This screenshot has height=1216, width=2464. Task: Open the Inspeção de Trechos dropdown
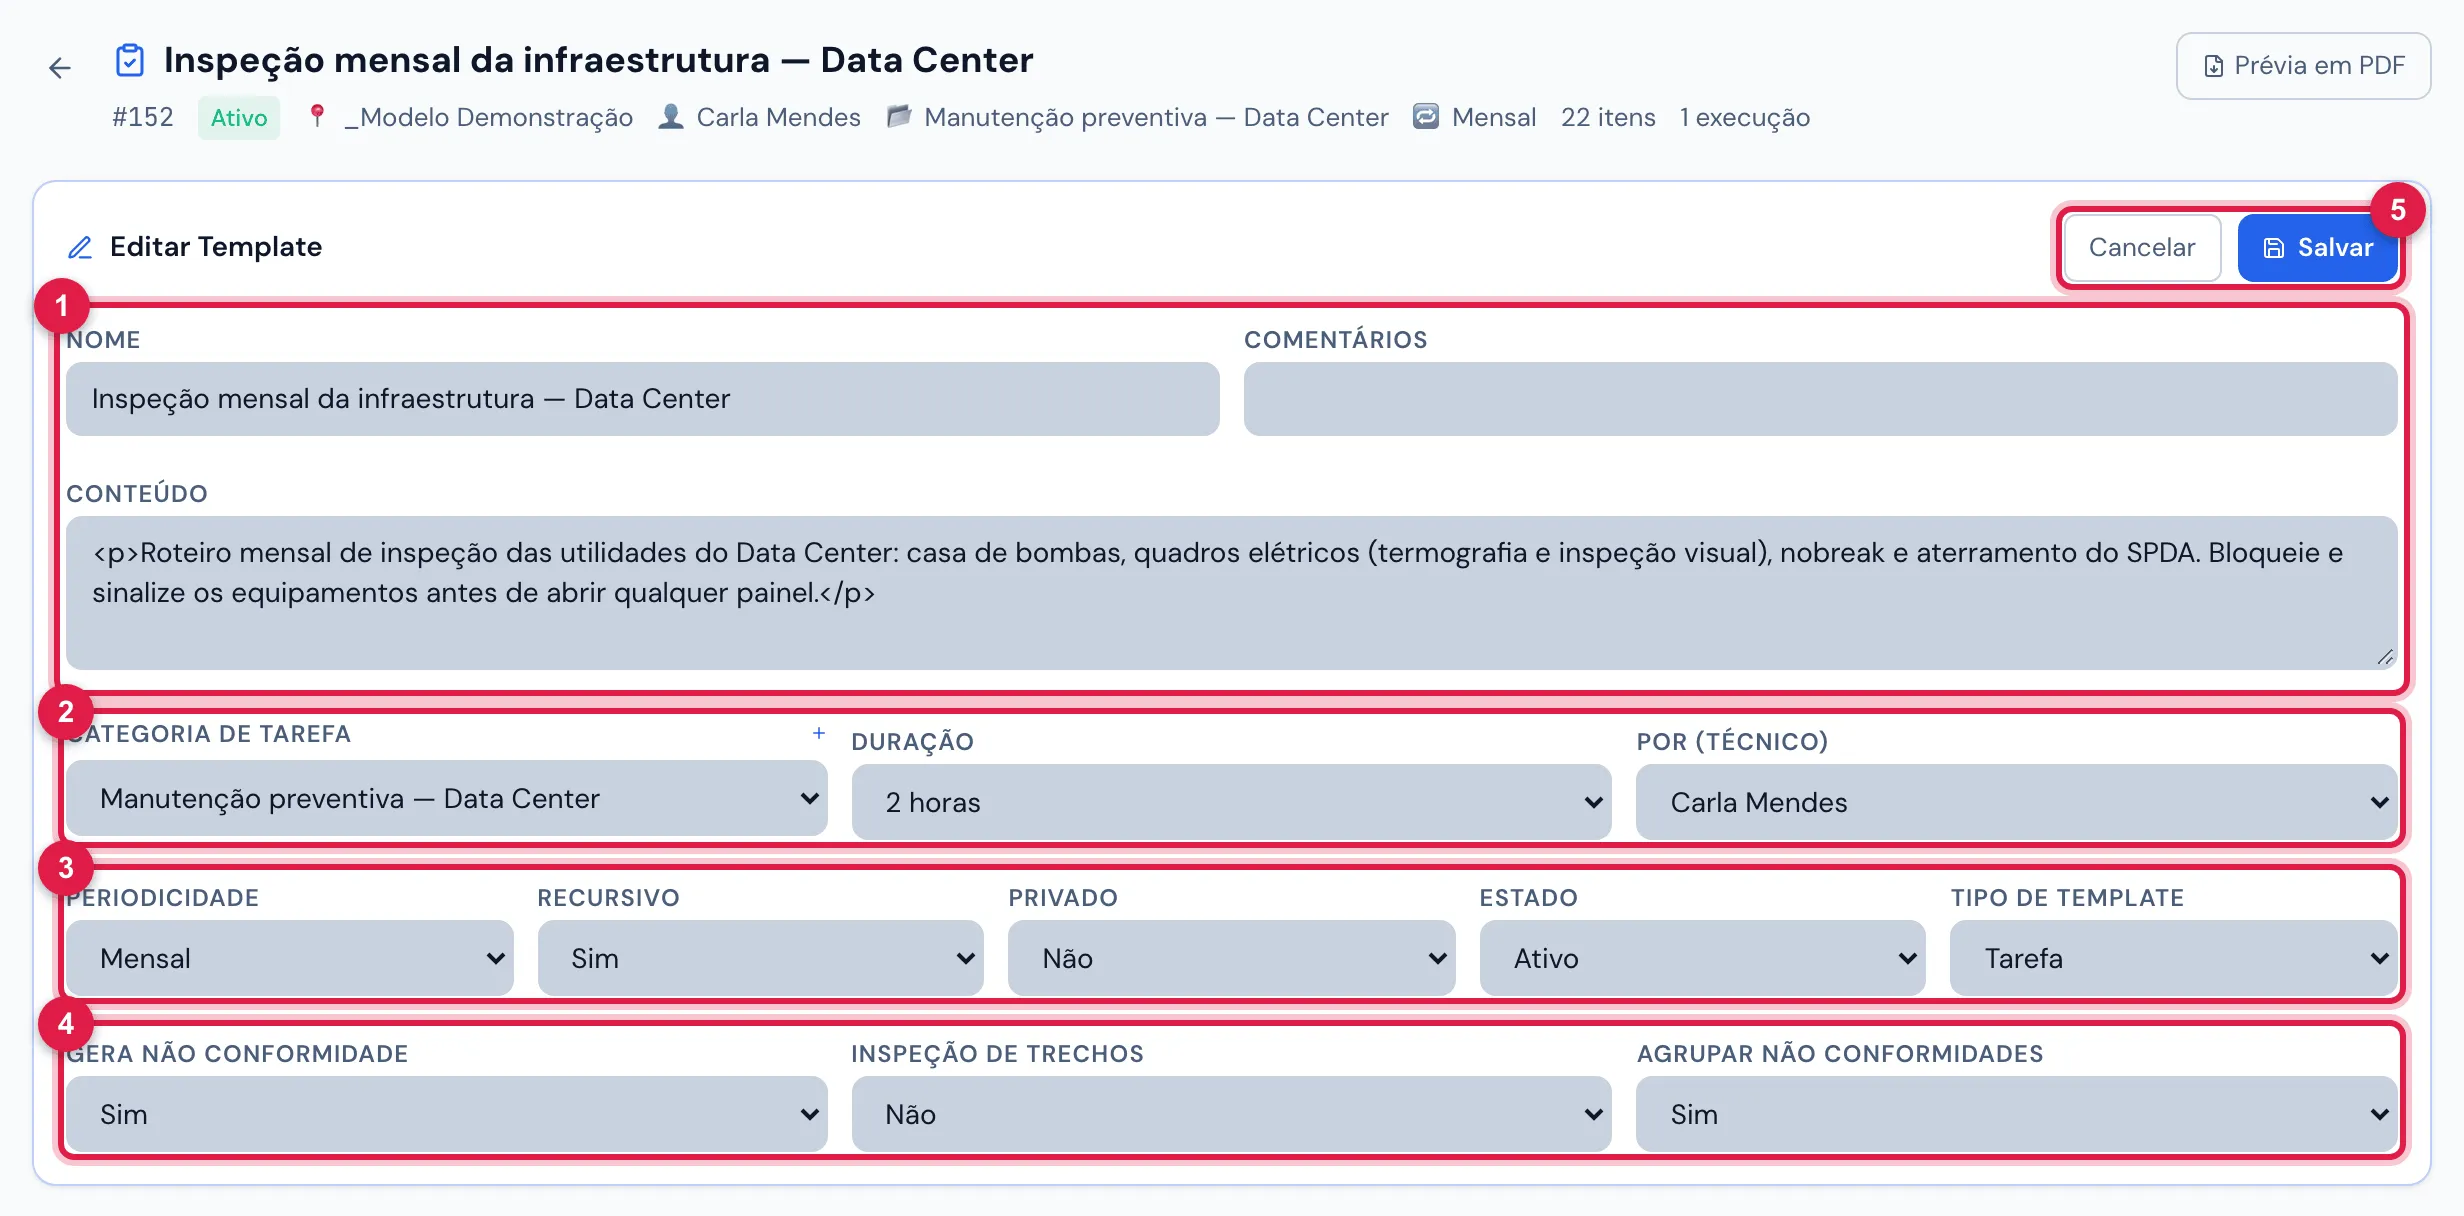pyautogui.click(x=1232, y=1114)
